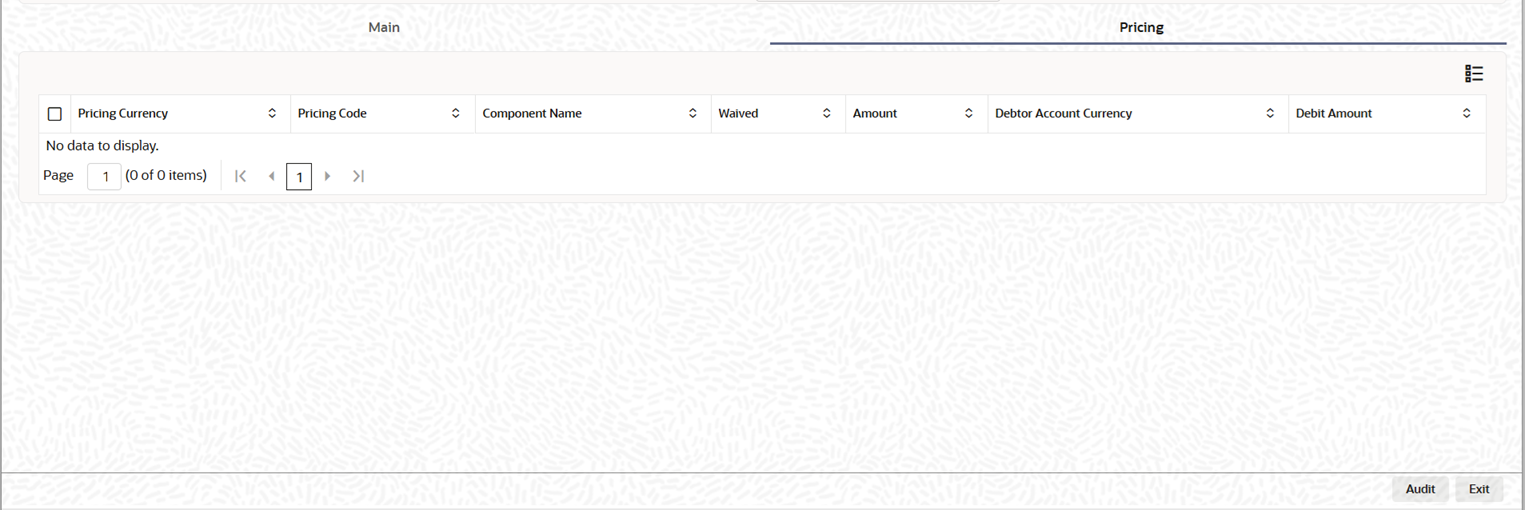Go to previous page arrow

coord(271,176)
